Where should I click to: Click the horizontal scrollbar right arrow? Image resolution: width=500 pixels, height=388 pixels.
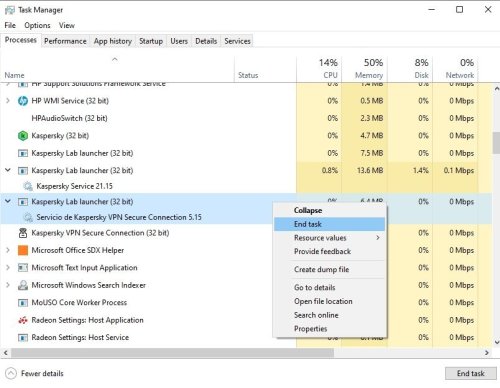tap(487, 353)
